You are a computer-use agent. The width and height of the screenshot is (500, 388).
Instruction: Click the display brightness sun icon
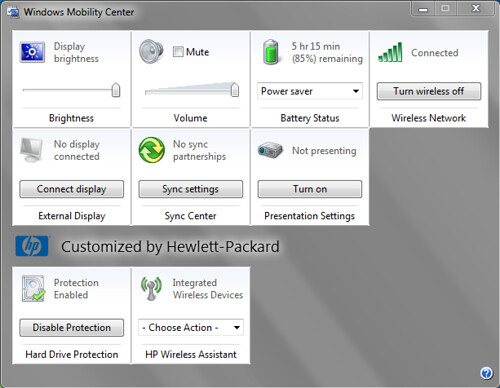tap(32, 52)
